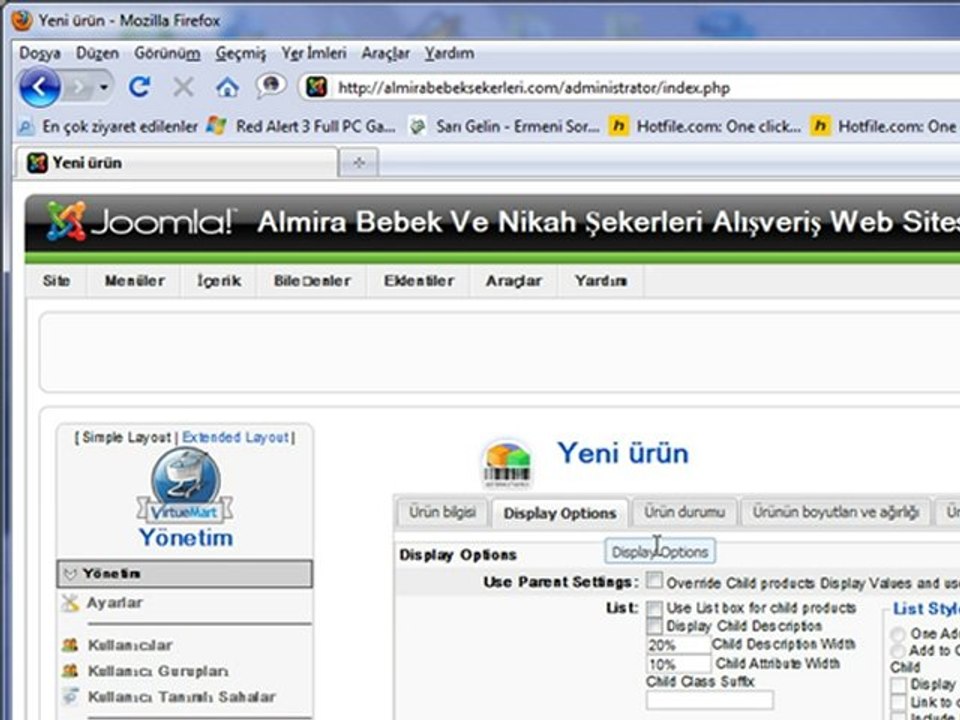Open the Firefox Araçlar menu

tap(385, 53)
